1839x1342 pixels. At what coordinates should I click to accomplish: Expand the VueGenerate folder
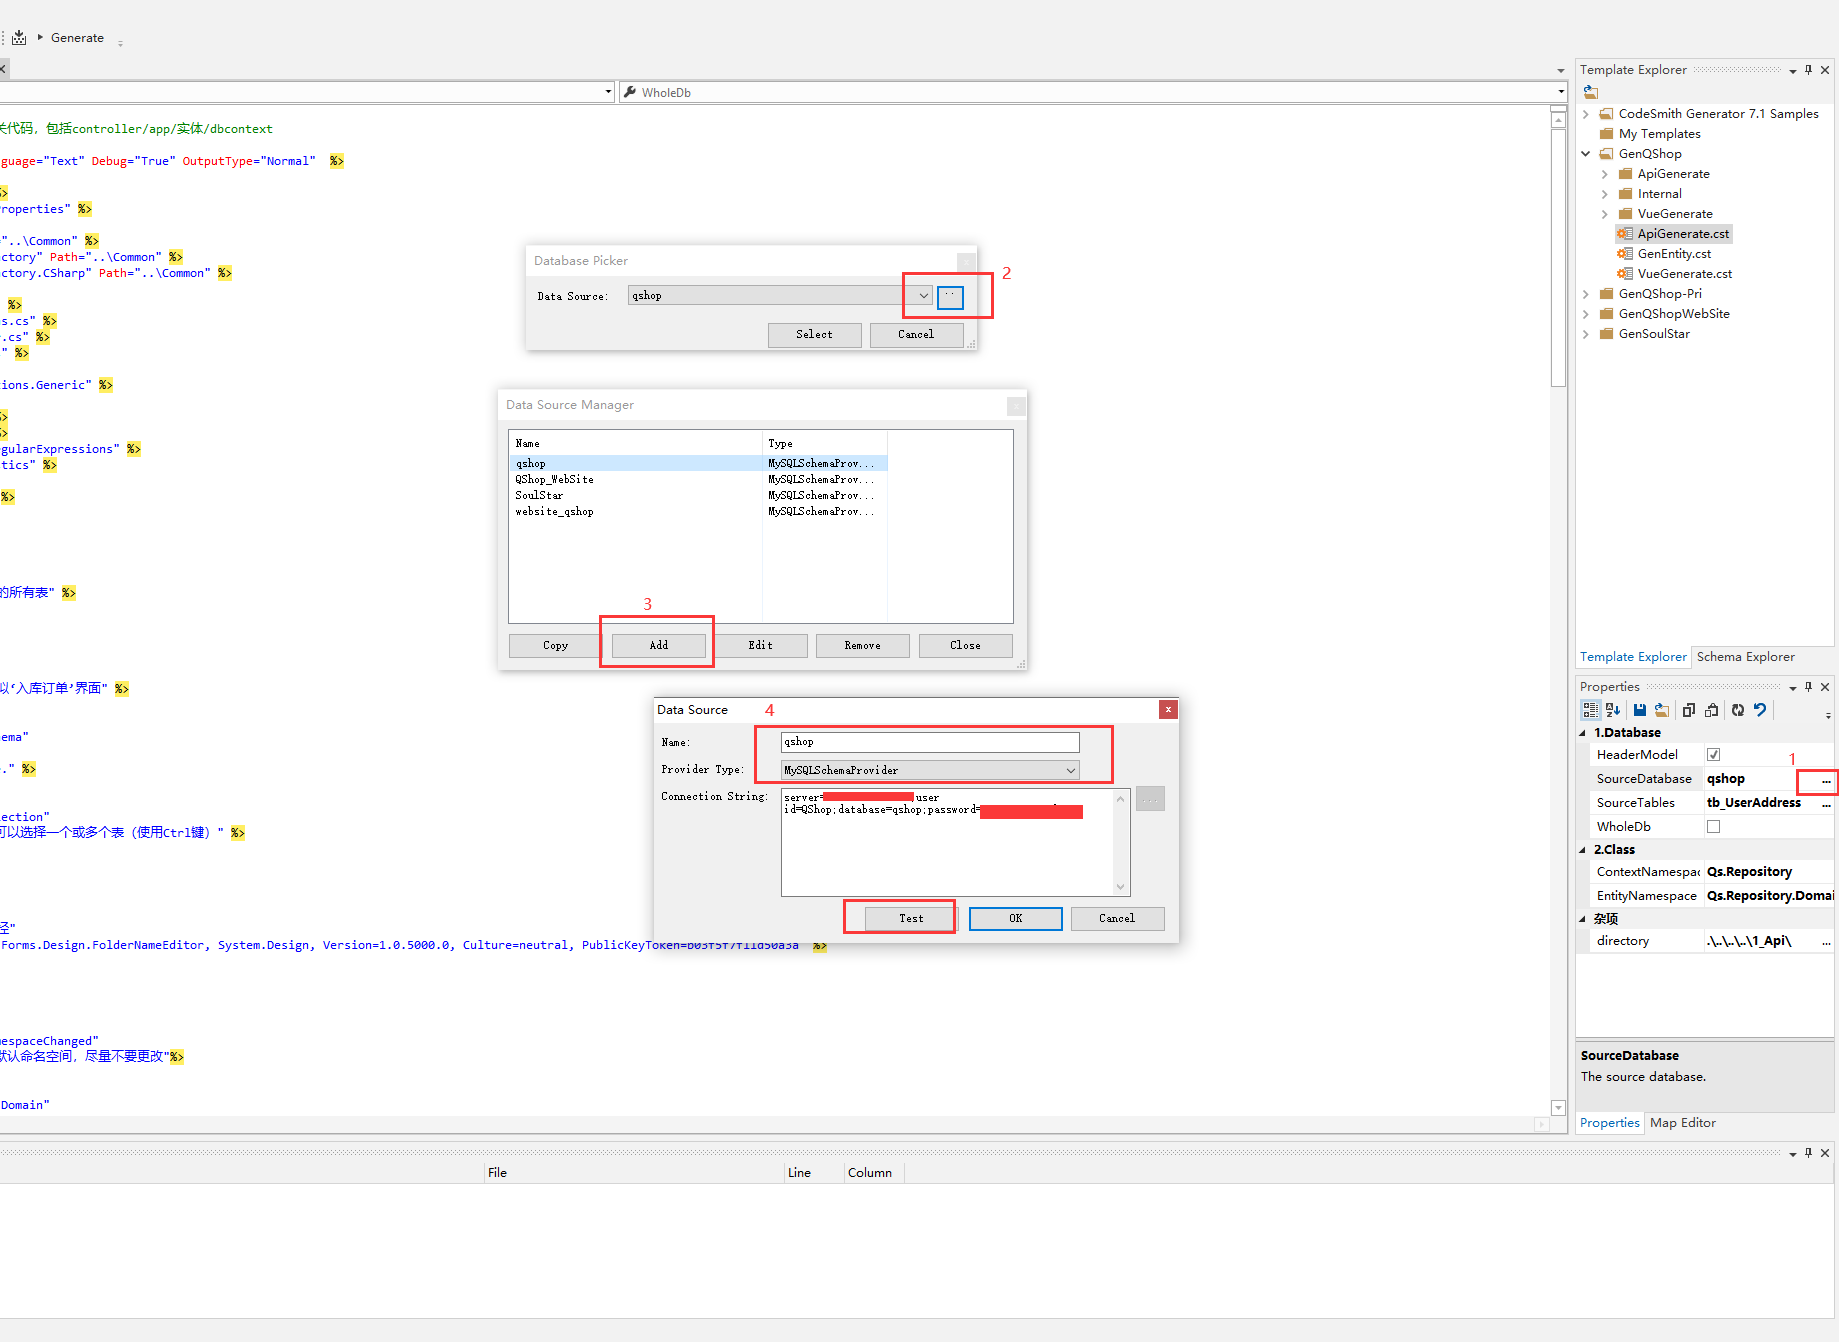[x=1605, y=214]
